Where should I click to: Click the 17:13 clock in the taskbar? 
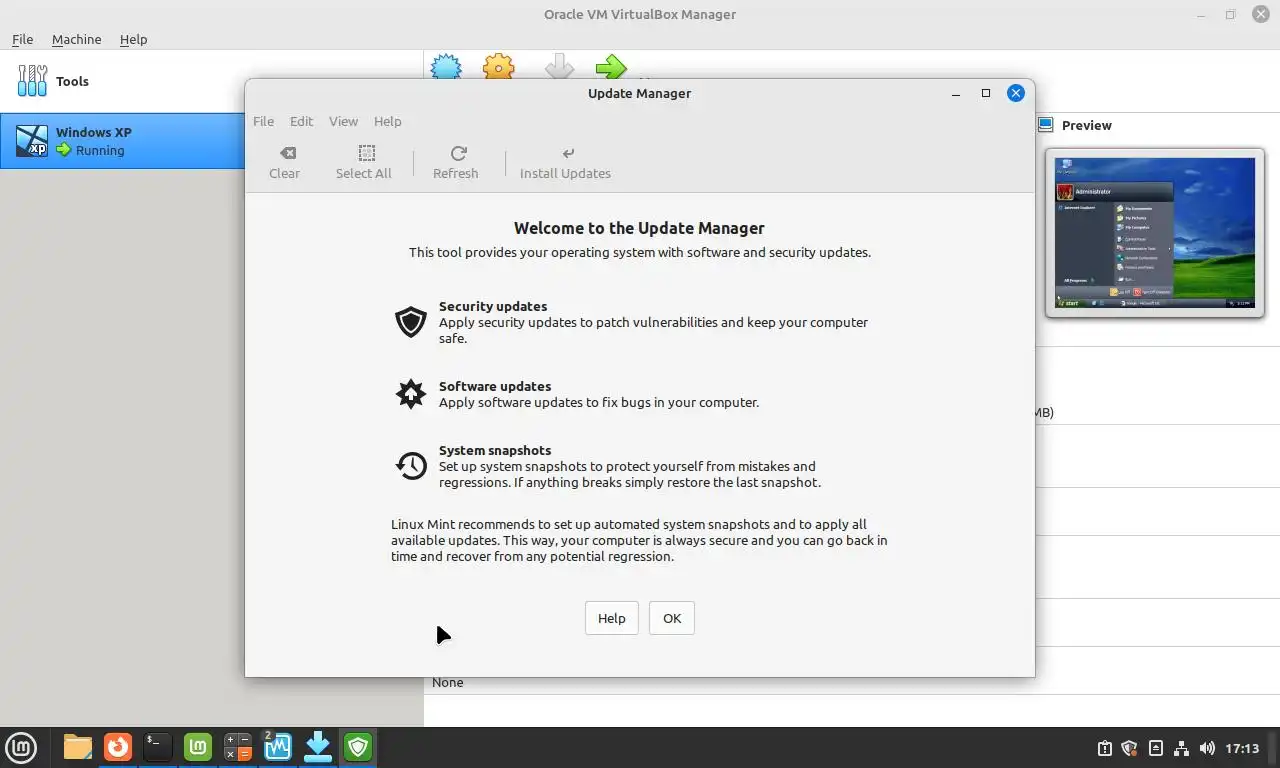pyautogui.click(x=1242, y=748)
